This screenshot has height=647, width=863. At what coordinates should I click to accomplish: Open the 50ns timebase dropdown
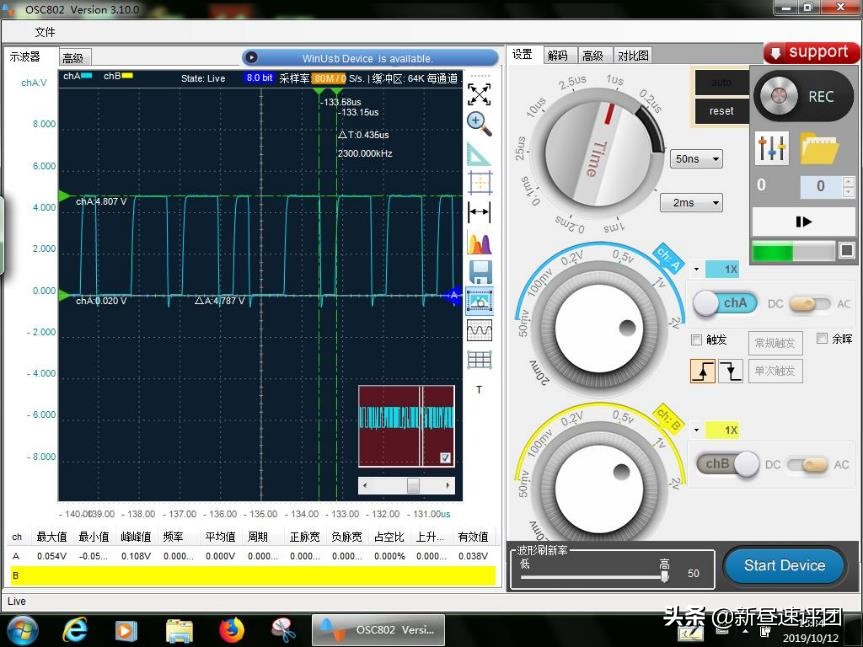697,159
